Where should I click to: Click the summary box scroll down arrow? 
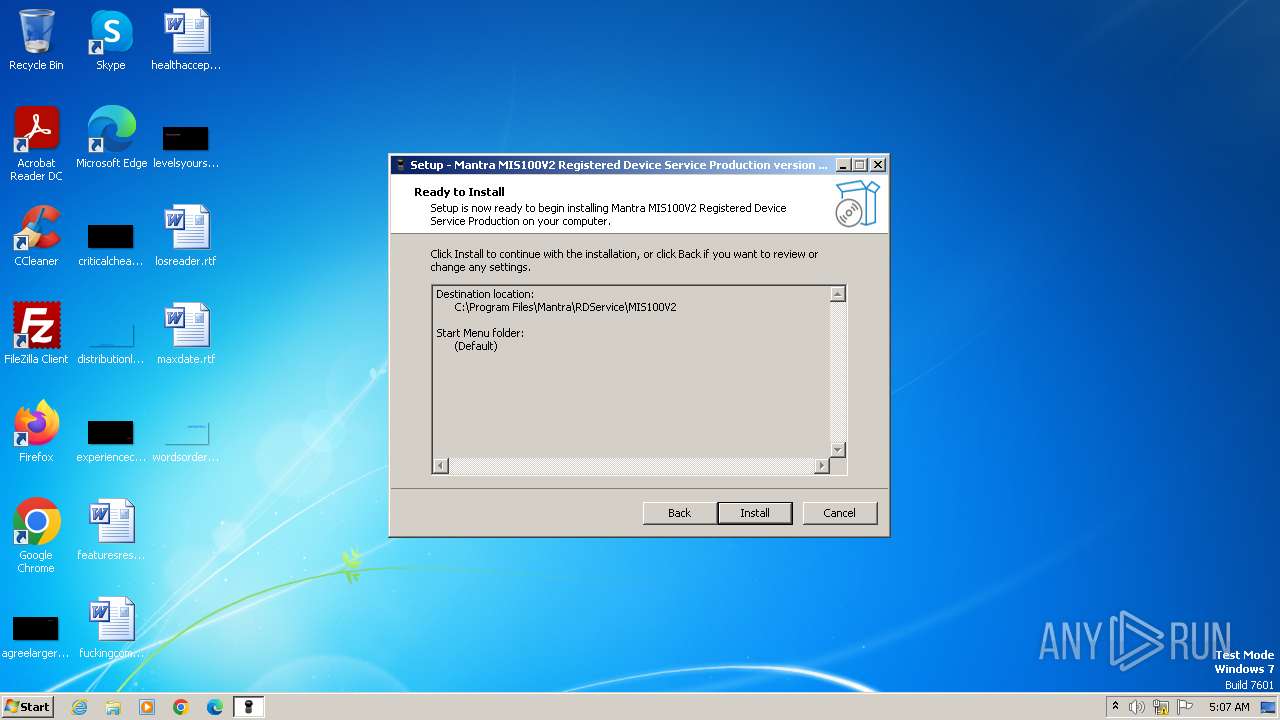(x=838, y=450)
